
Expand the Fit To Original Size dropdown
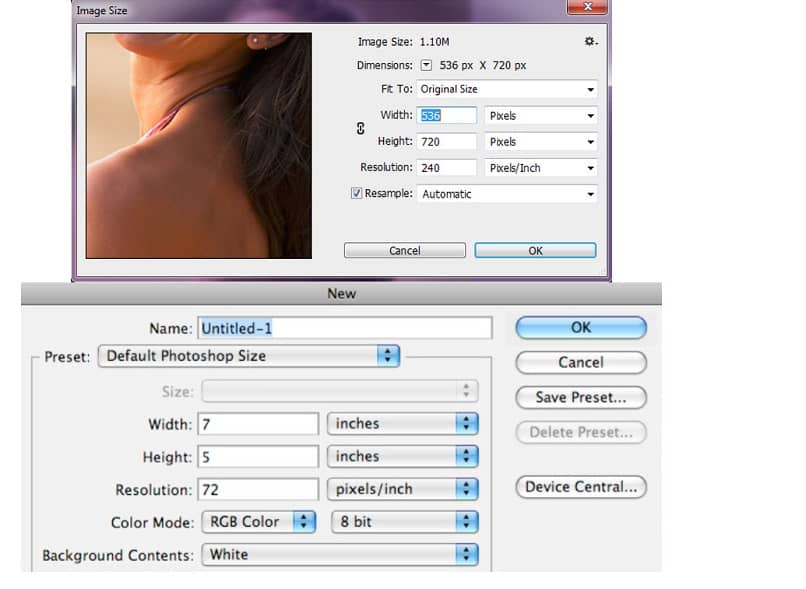pyautogui.click(x=507, y=89)
